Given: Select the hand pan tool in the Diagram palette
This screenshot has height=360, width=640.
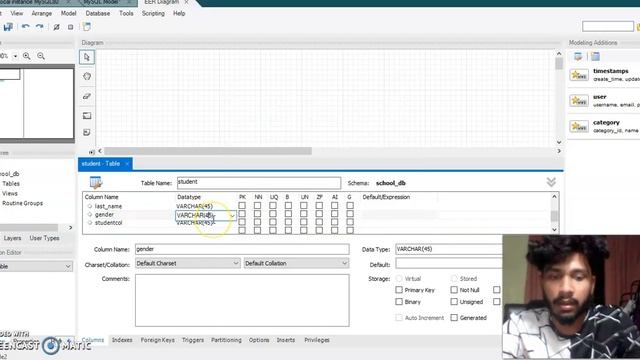Looking at the screenshot, I should [87, 76].
